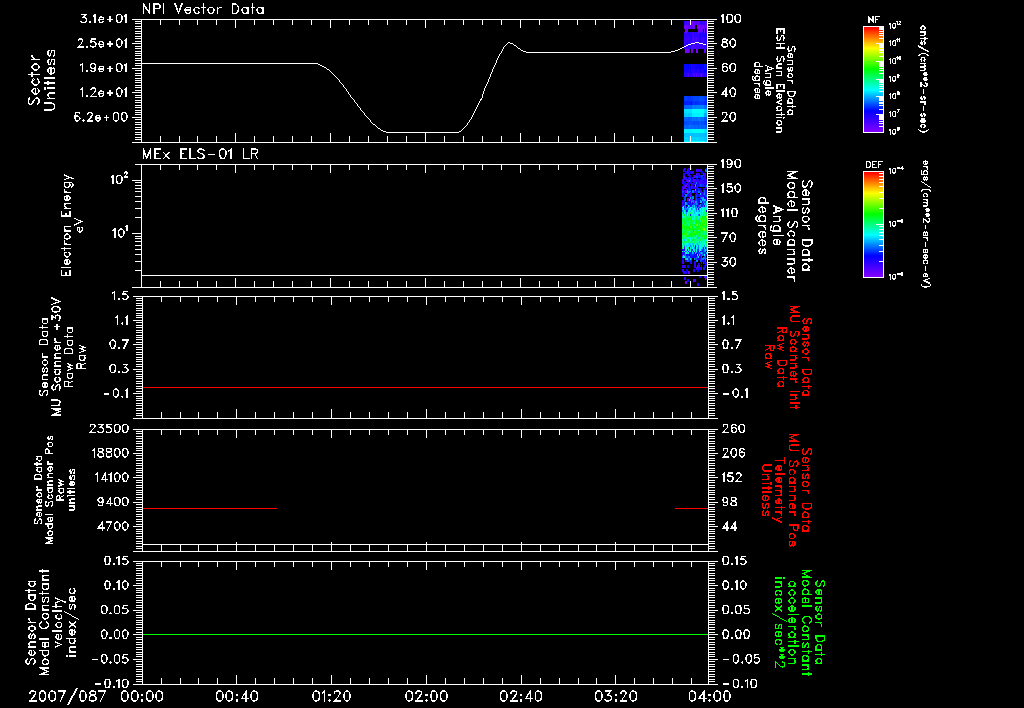Click the long red scanner position segment near 00:00
Viewport: 1024px width, 708px height.
tap(209, 508)
